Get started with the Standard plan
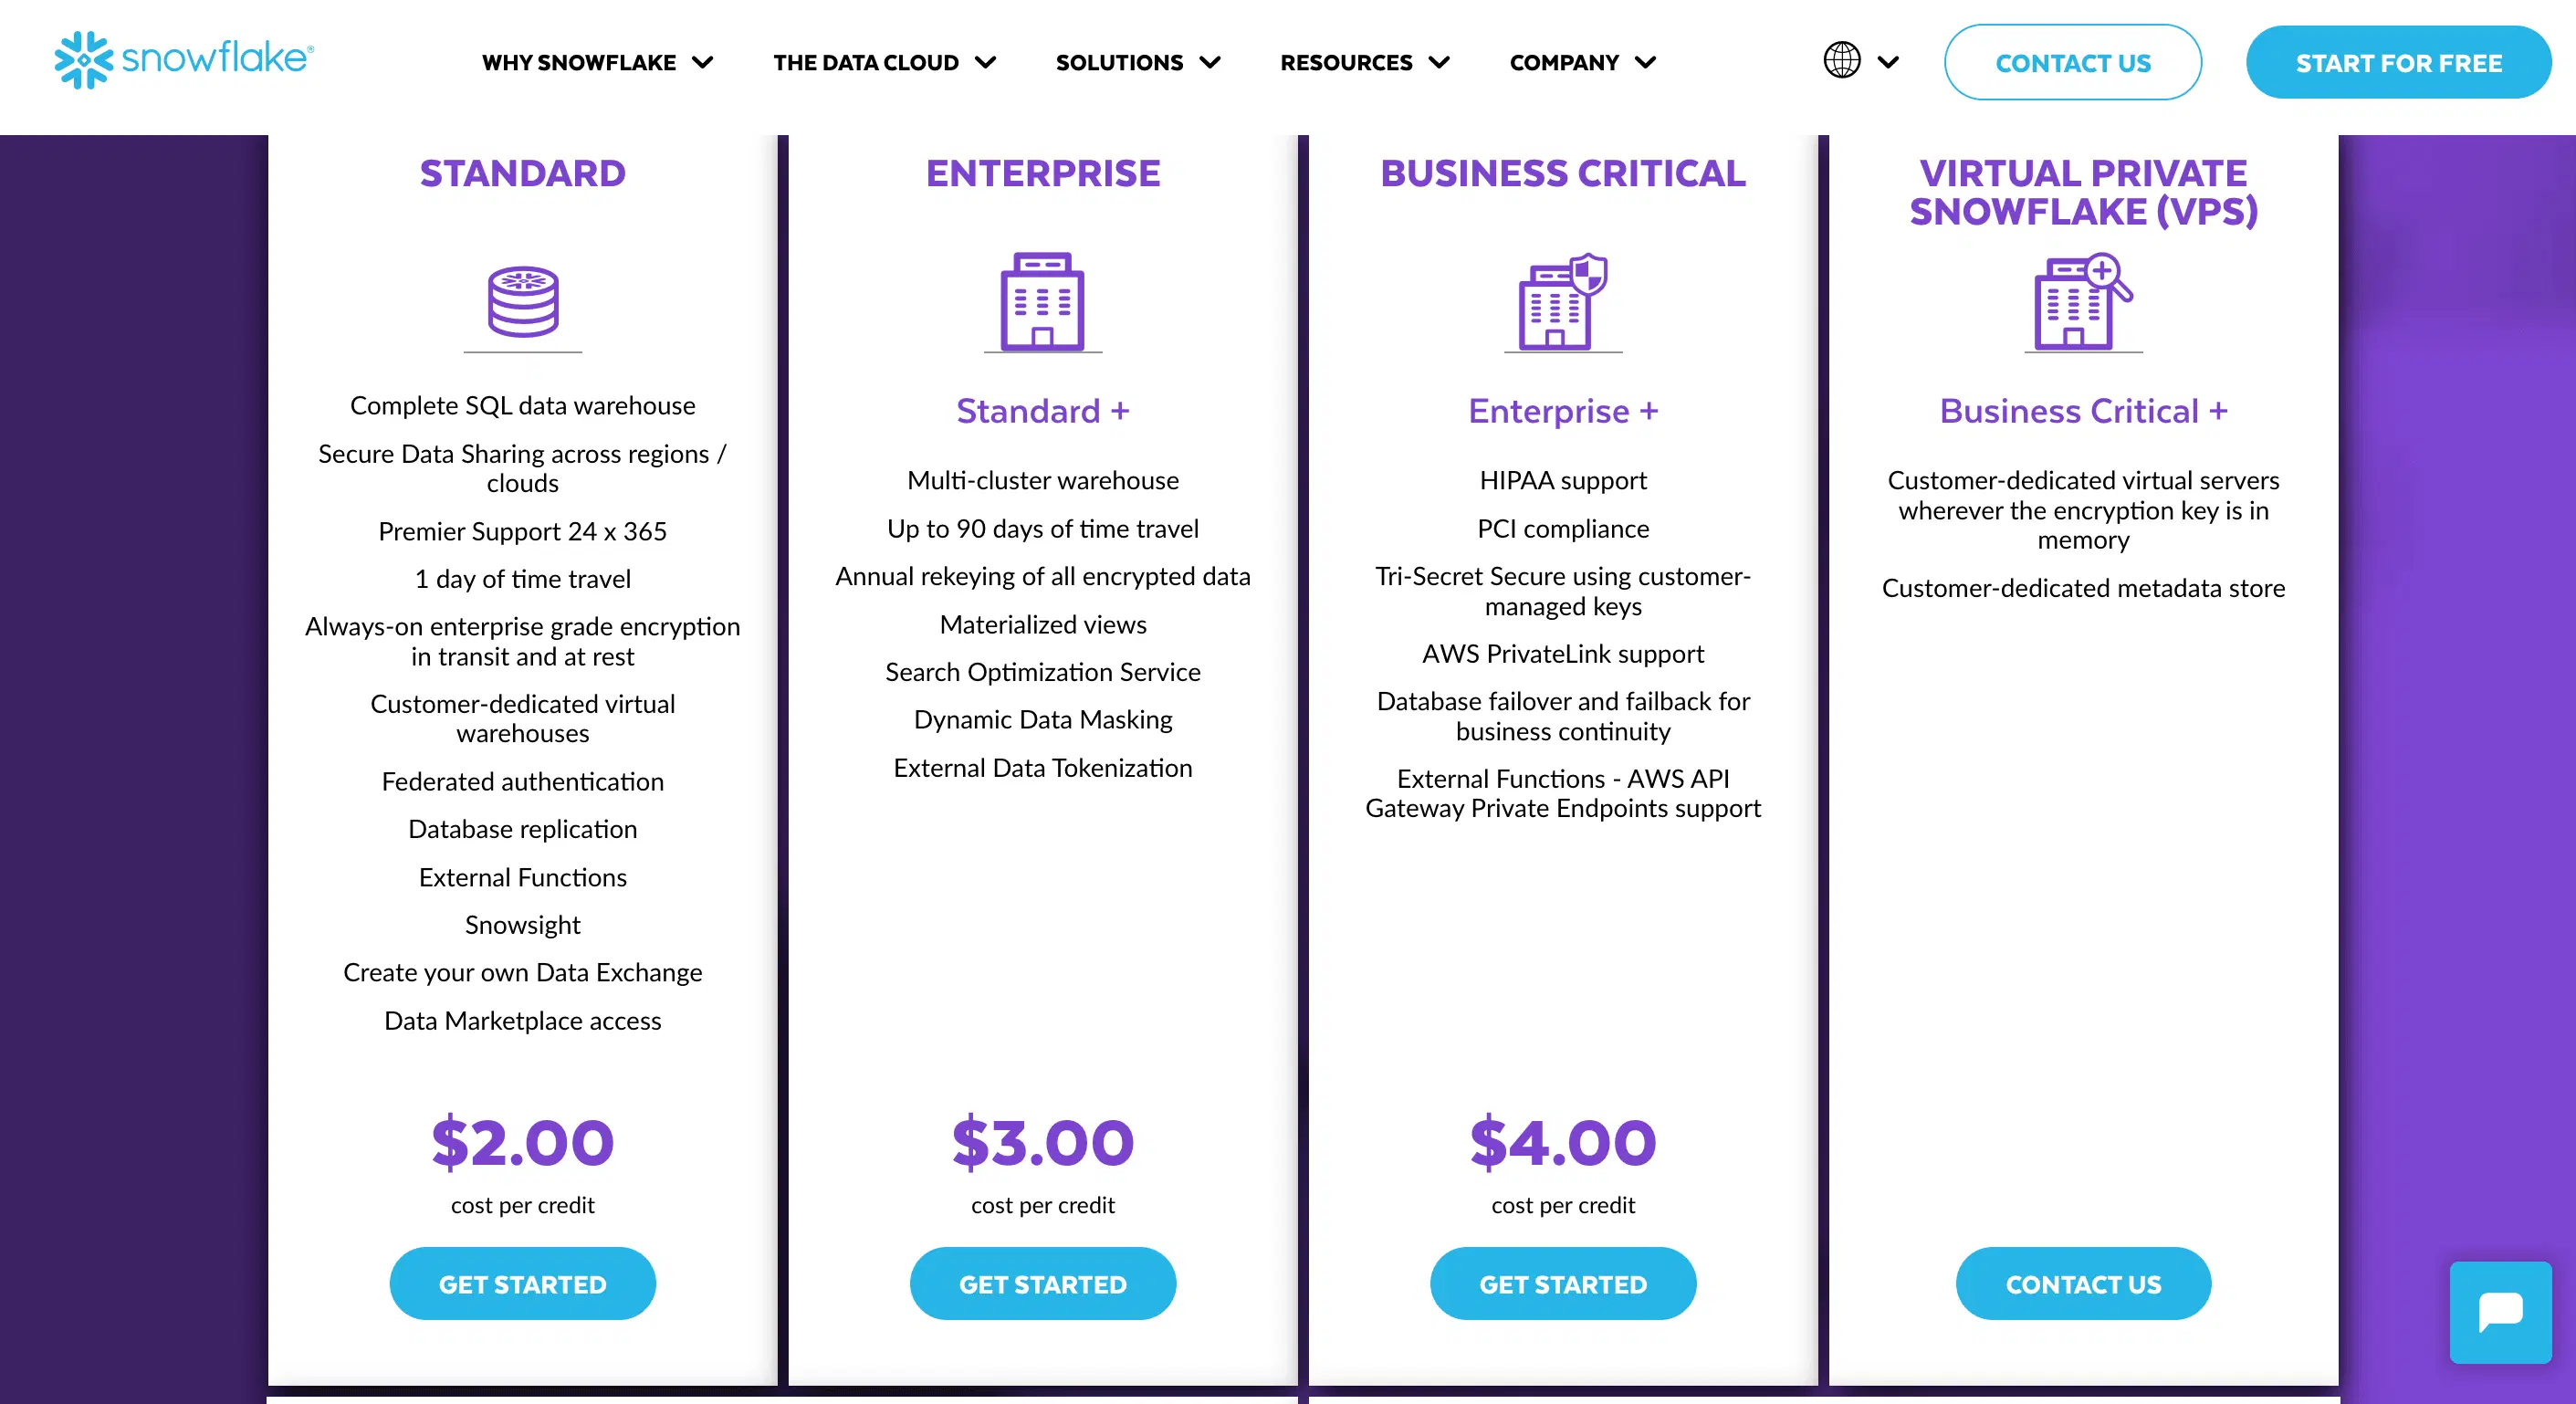Image resolution: width=2576 pixels, height=1404 pixels. pyautogui.click(x=522, y=1283)
